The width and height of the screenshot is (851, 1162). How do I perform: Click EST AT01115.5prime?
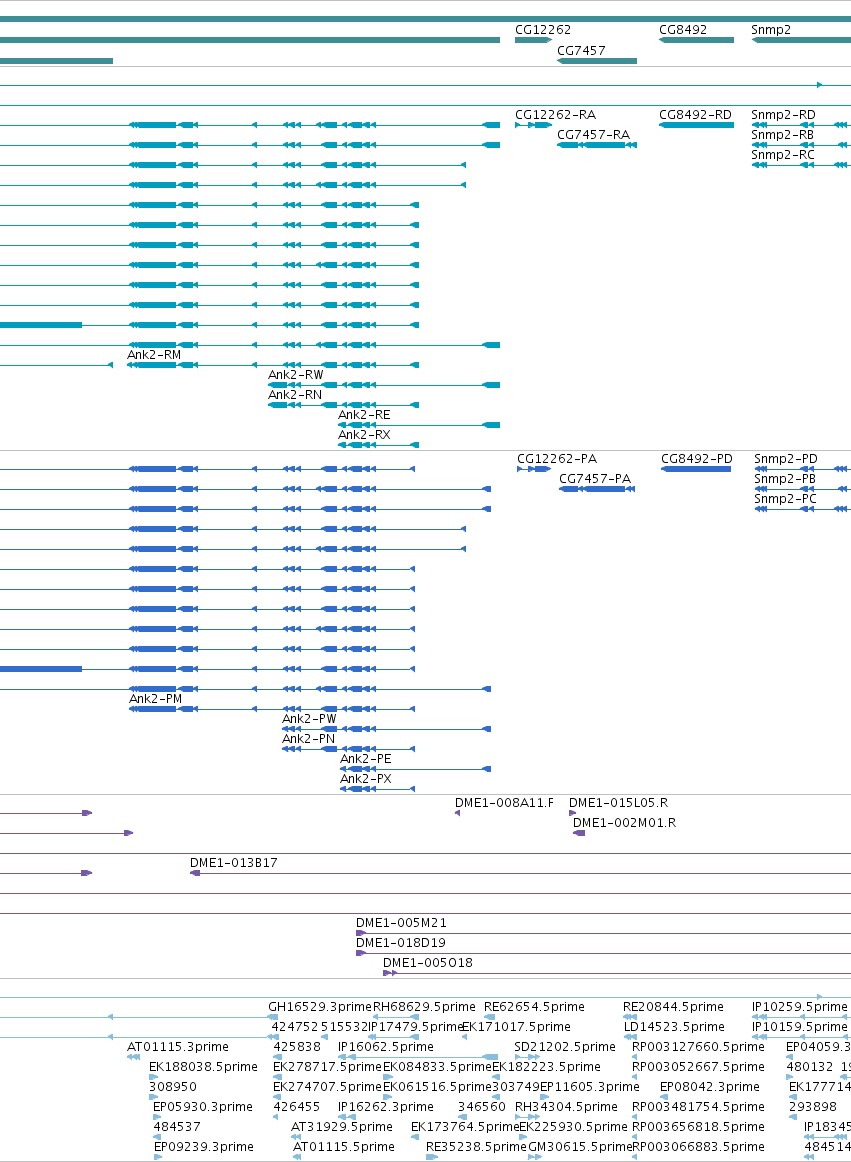pos(344,1146)
